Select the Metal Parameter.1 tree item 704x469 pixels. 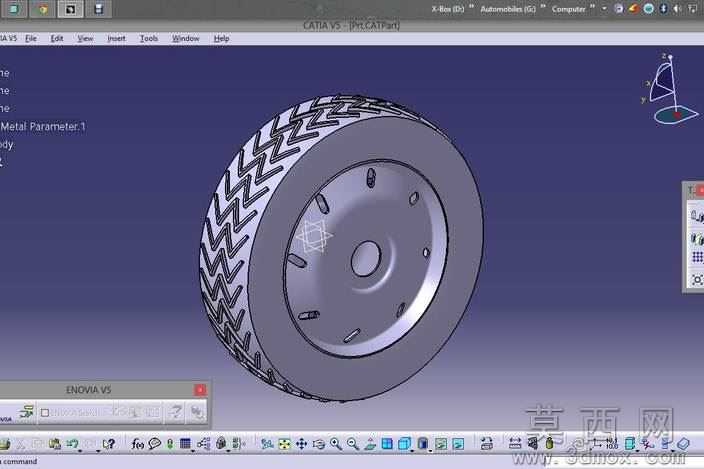pos(43,127)
